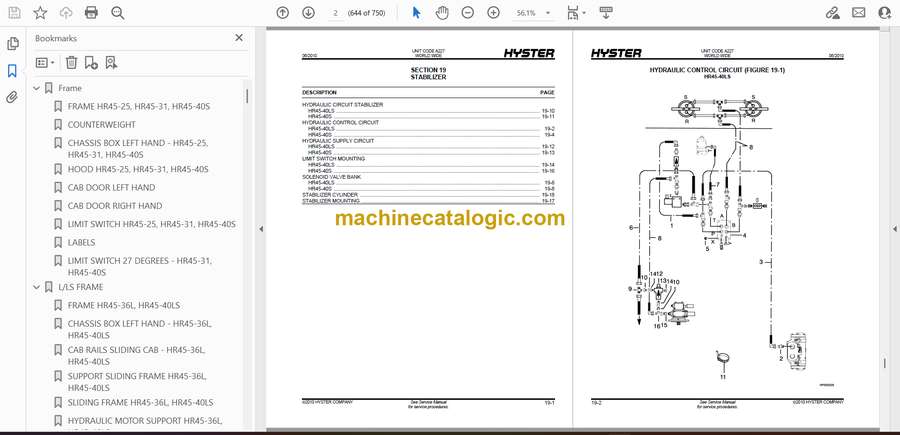
Task: Zoom in with the plus button
Action: (494, 13)
